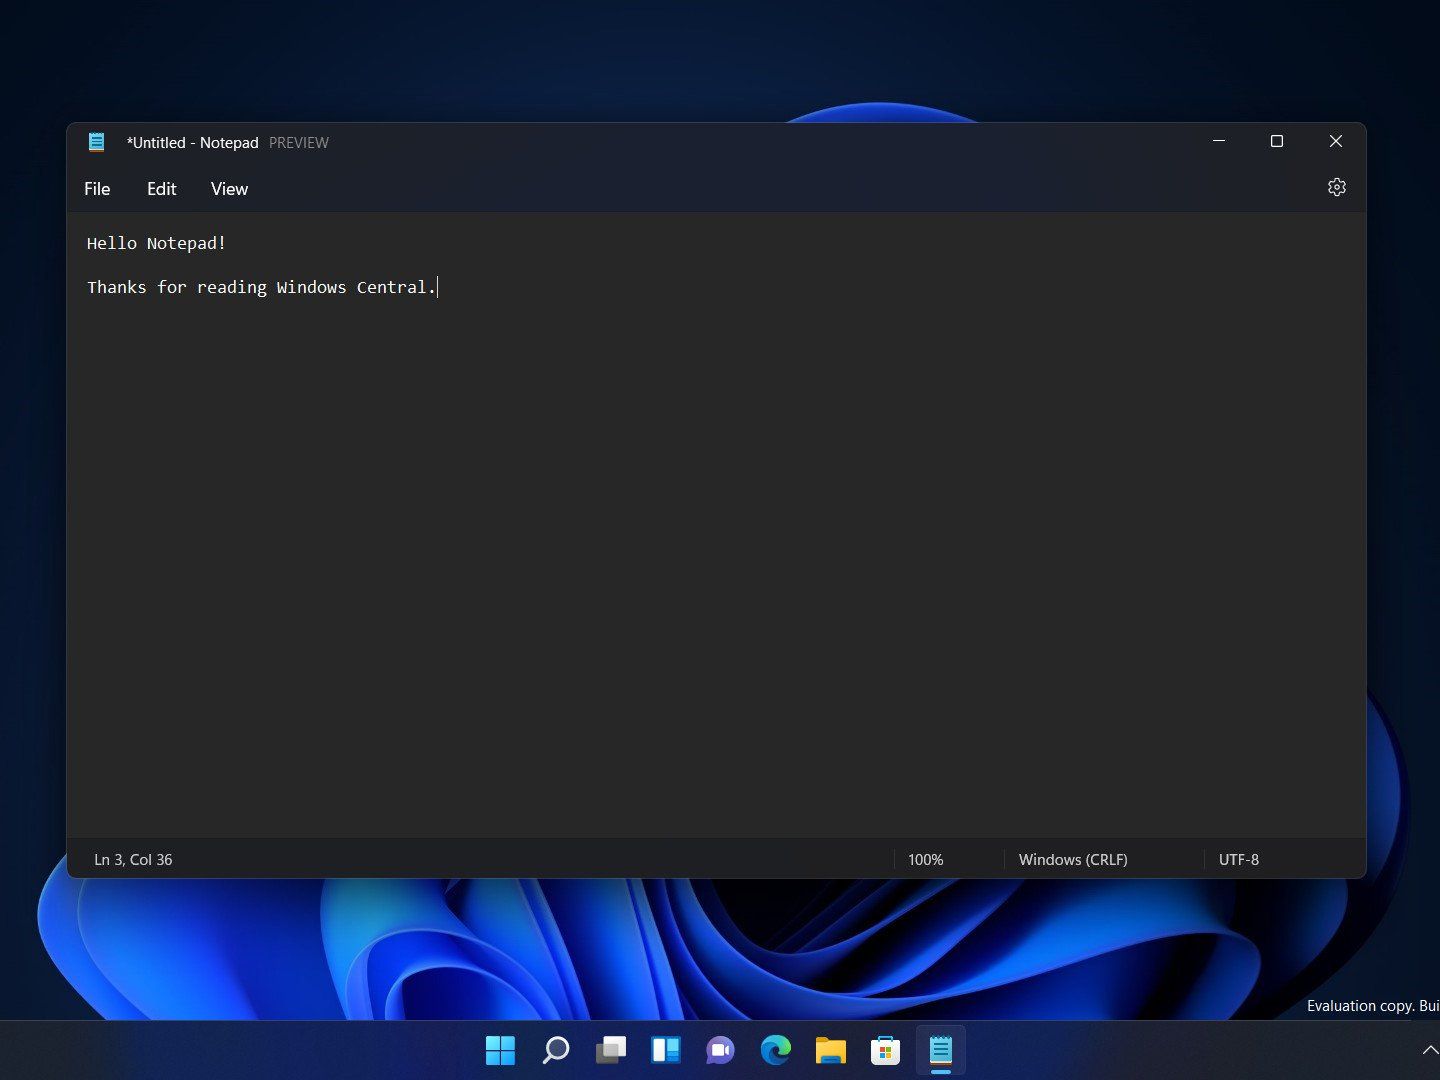Screen dimensions: 1440x1080
Task: Maximize the Notepad window
Action: tap(1276, 142)
